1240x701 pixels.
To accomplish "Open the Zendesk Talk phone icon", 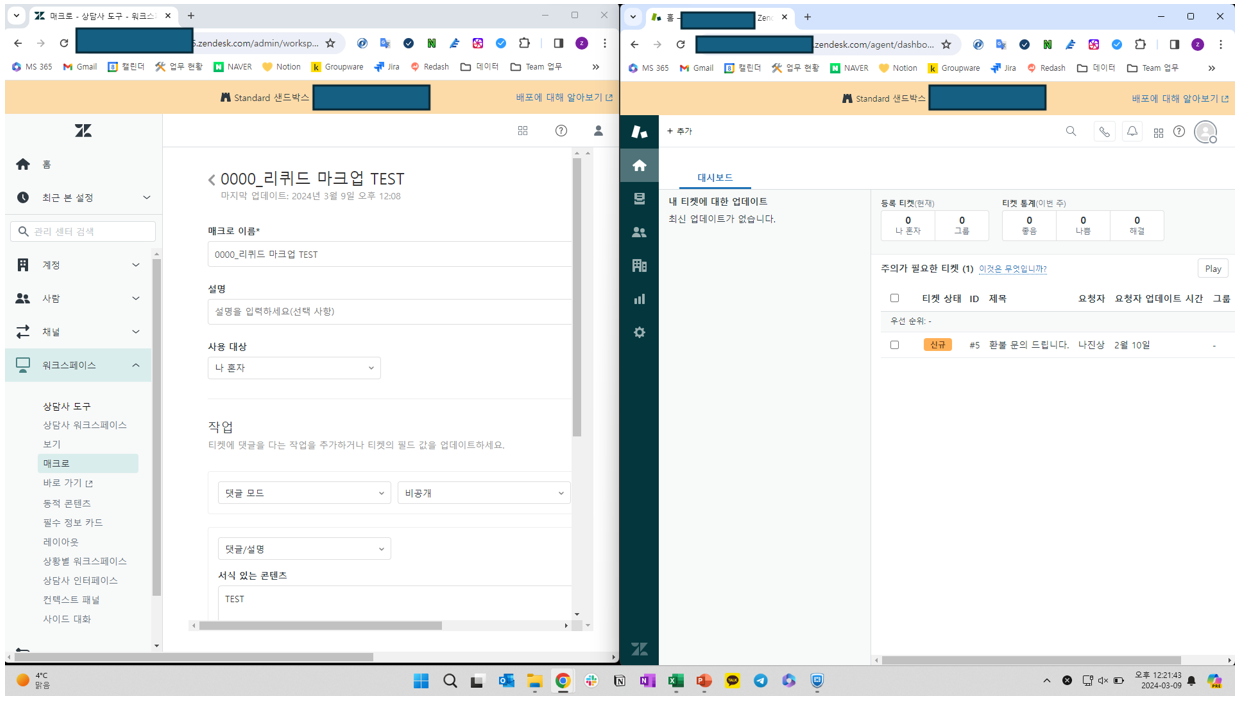I will pyautogui.click(x=1102, y=131).
